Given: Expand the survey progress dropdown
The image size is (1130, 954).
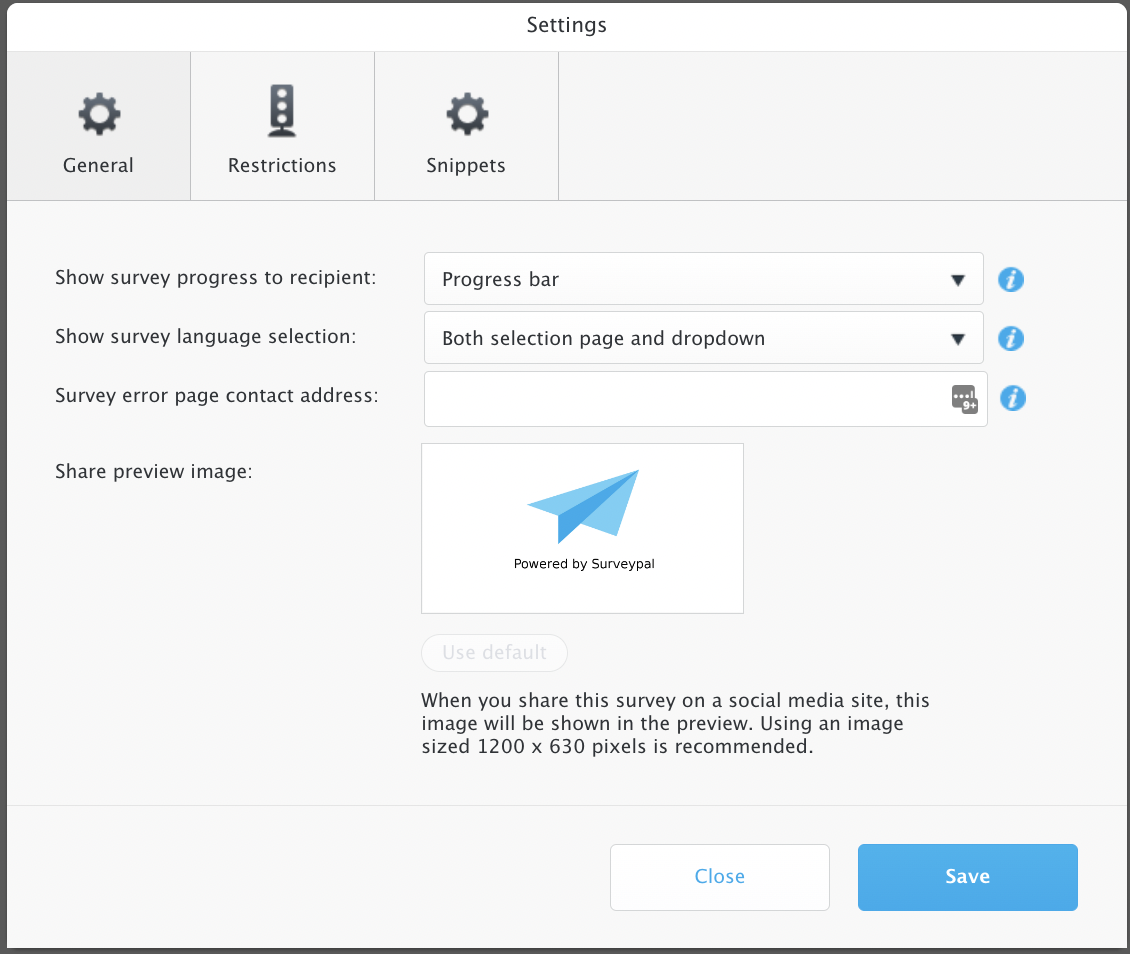Looking at the screenshot, I should [703, 279].
